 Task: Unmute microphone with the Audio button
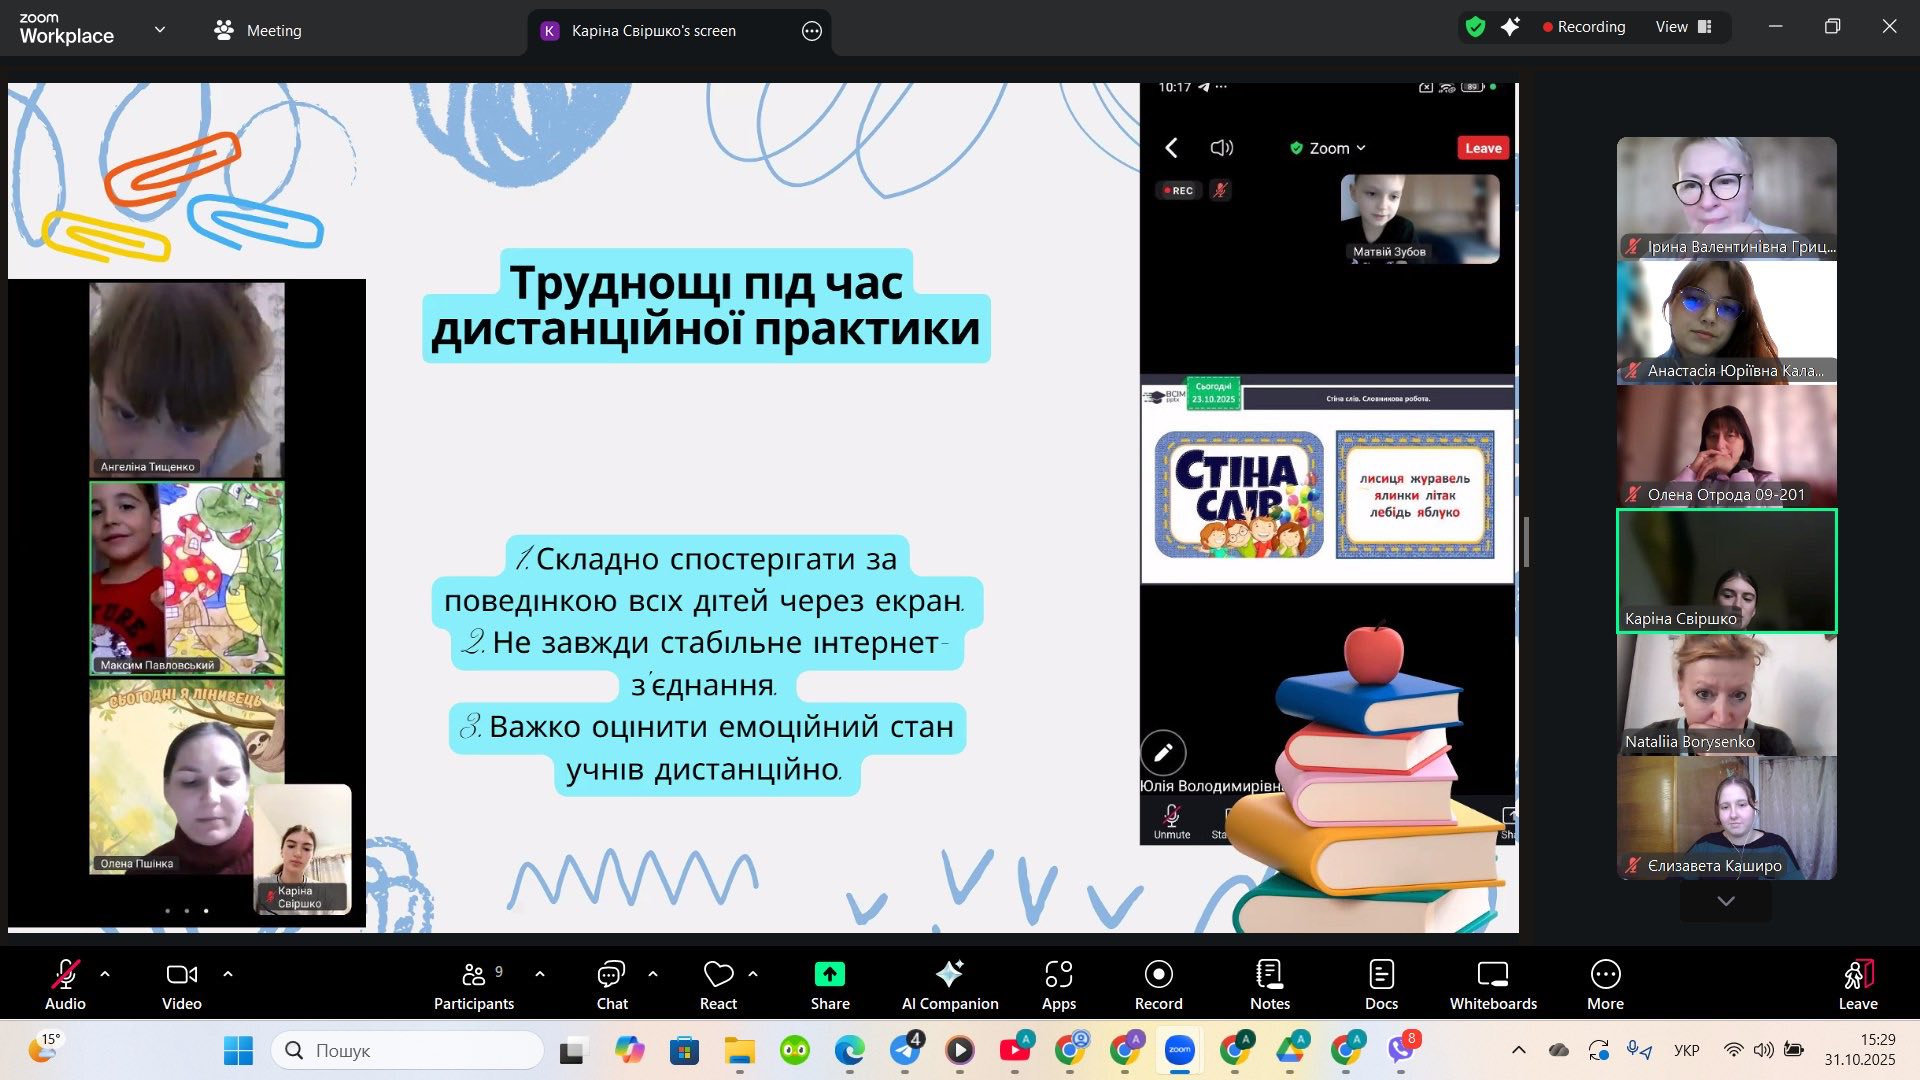[x=65, y=984]
